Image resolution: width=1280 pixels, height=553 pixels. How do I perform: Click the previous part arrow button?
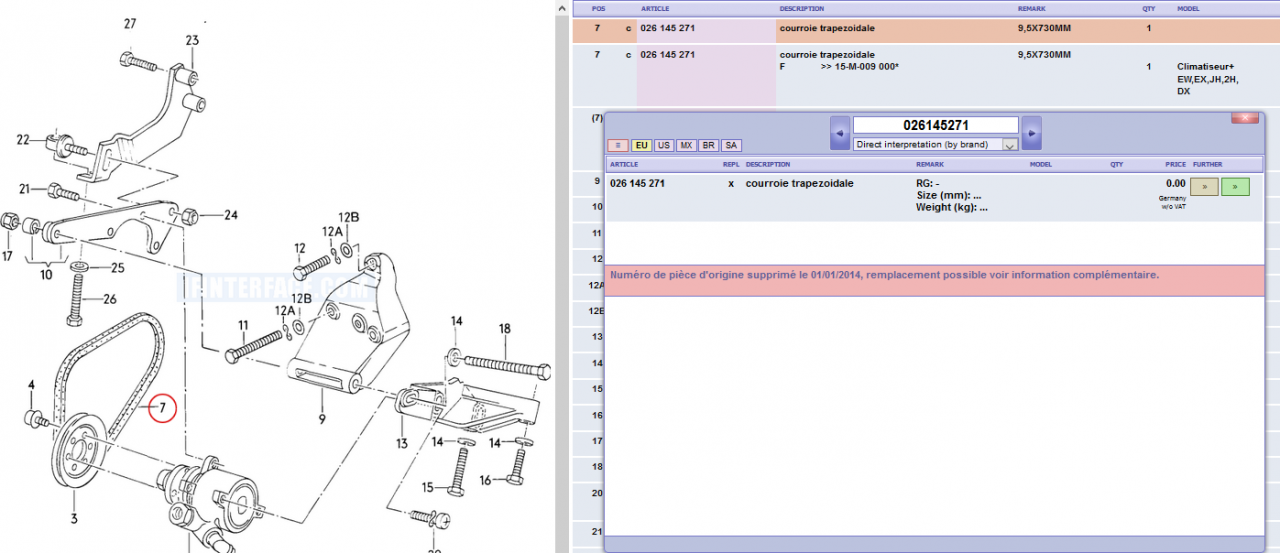pyautogui.click(x=840, y=134)
